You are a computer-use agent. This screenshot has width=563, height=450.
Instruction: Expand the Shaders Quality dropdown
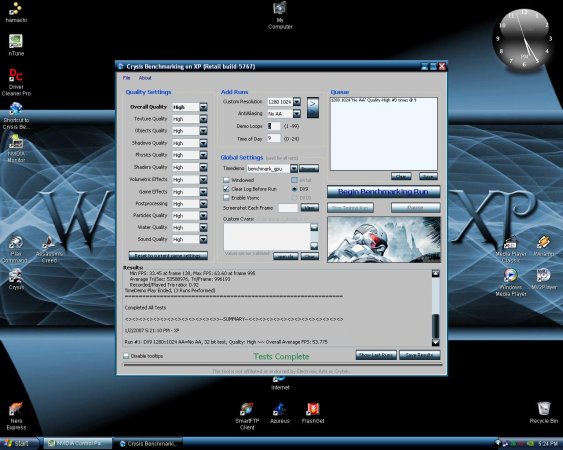coord(203,167)
